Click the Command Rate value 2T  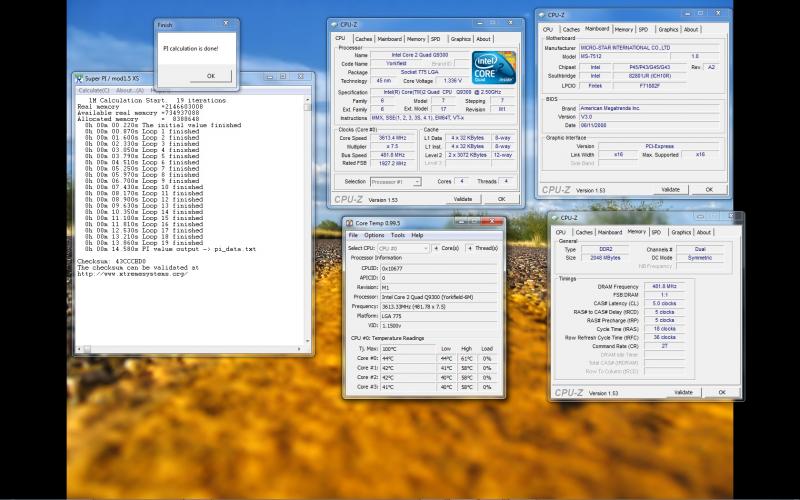[x=664, y=346]
